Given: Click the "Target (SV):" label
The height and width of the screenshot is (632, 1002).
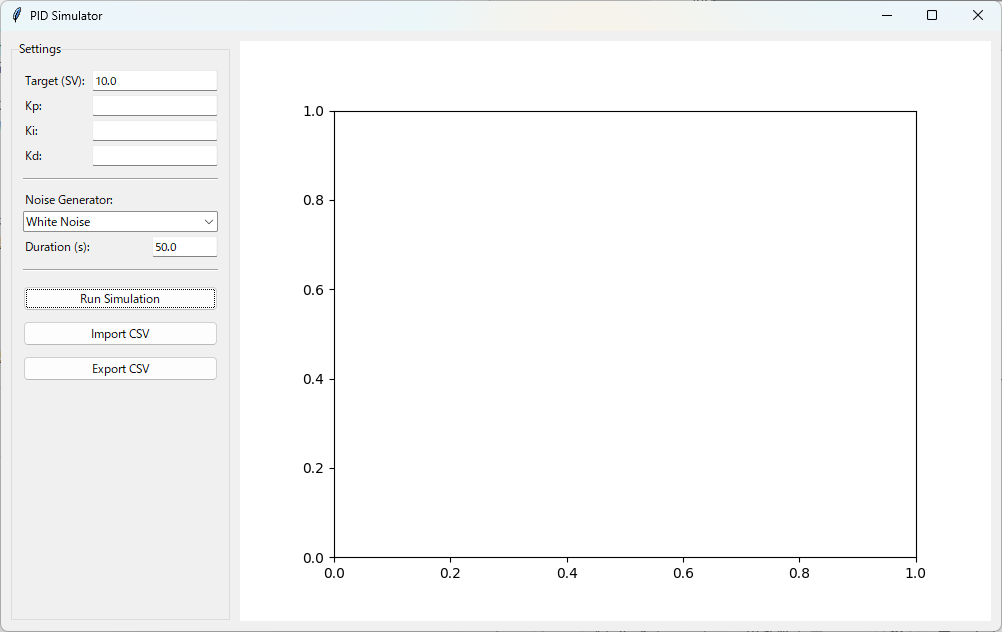Looking at the screenshot, I should pyautogui.click(x=55, y=81).
